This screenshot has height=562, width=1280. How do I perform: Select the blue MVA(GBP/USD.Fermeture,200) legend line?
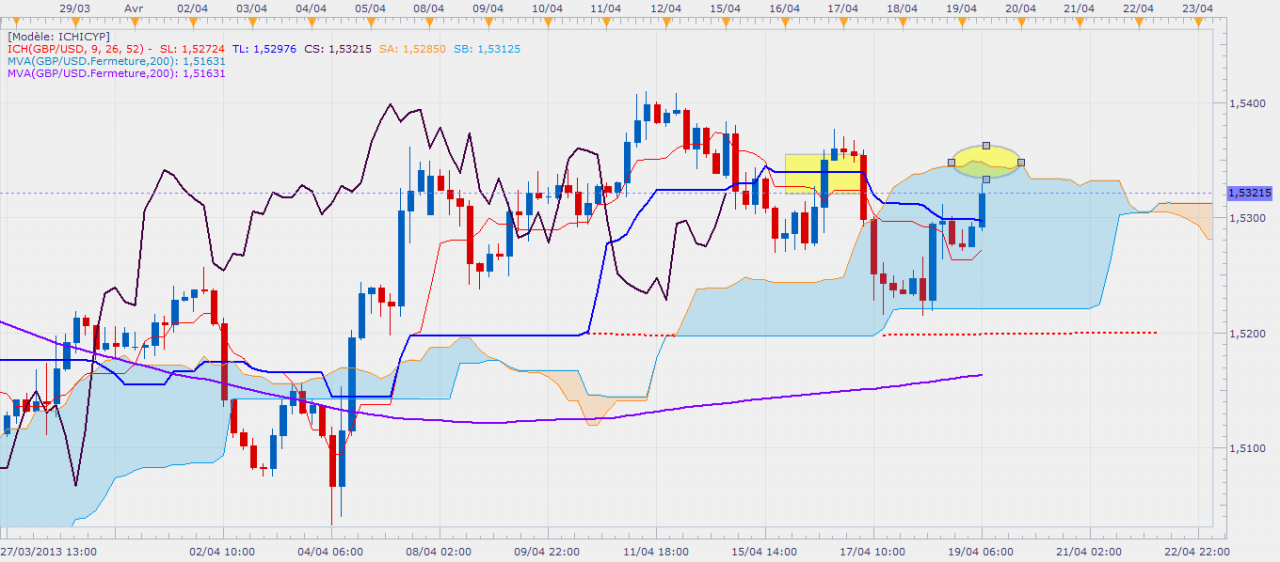coord(115,60)
